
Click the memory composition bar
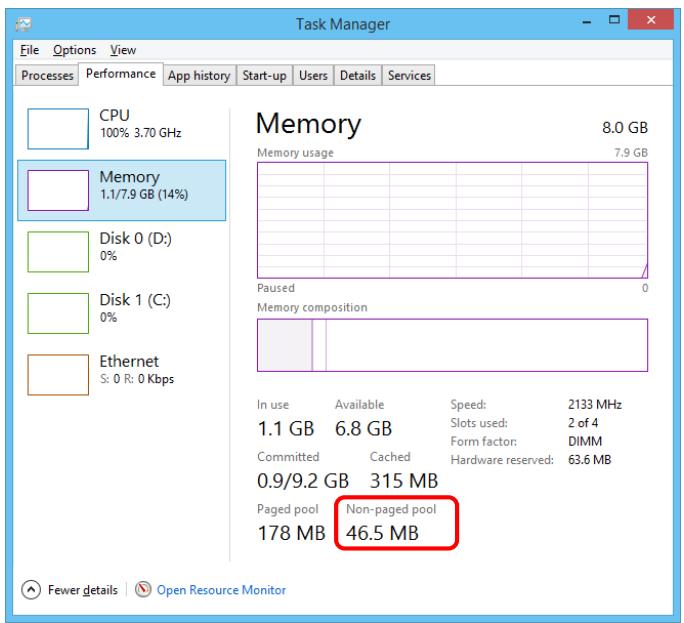coord(452,345)
